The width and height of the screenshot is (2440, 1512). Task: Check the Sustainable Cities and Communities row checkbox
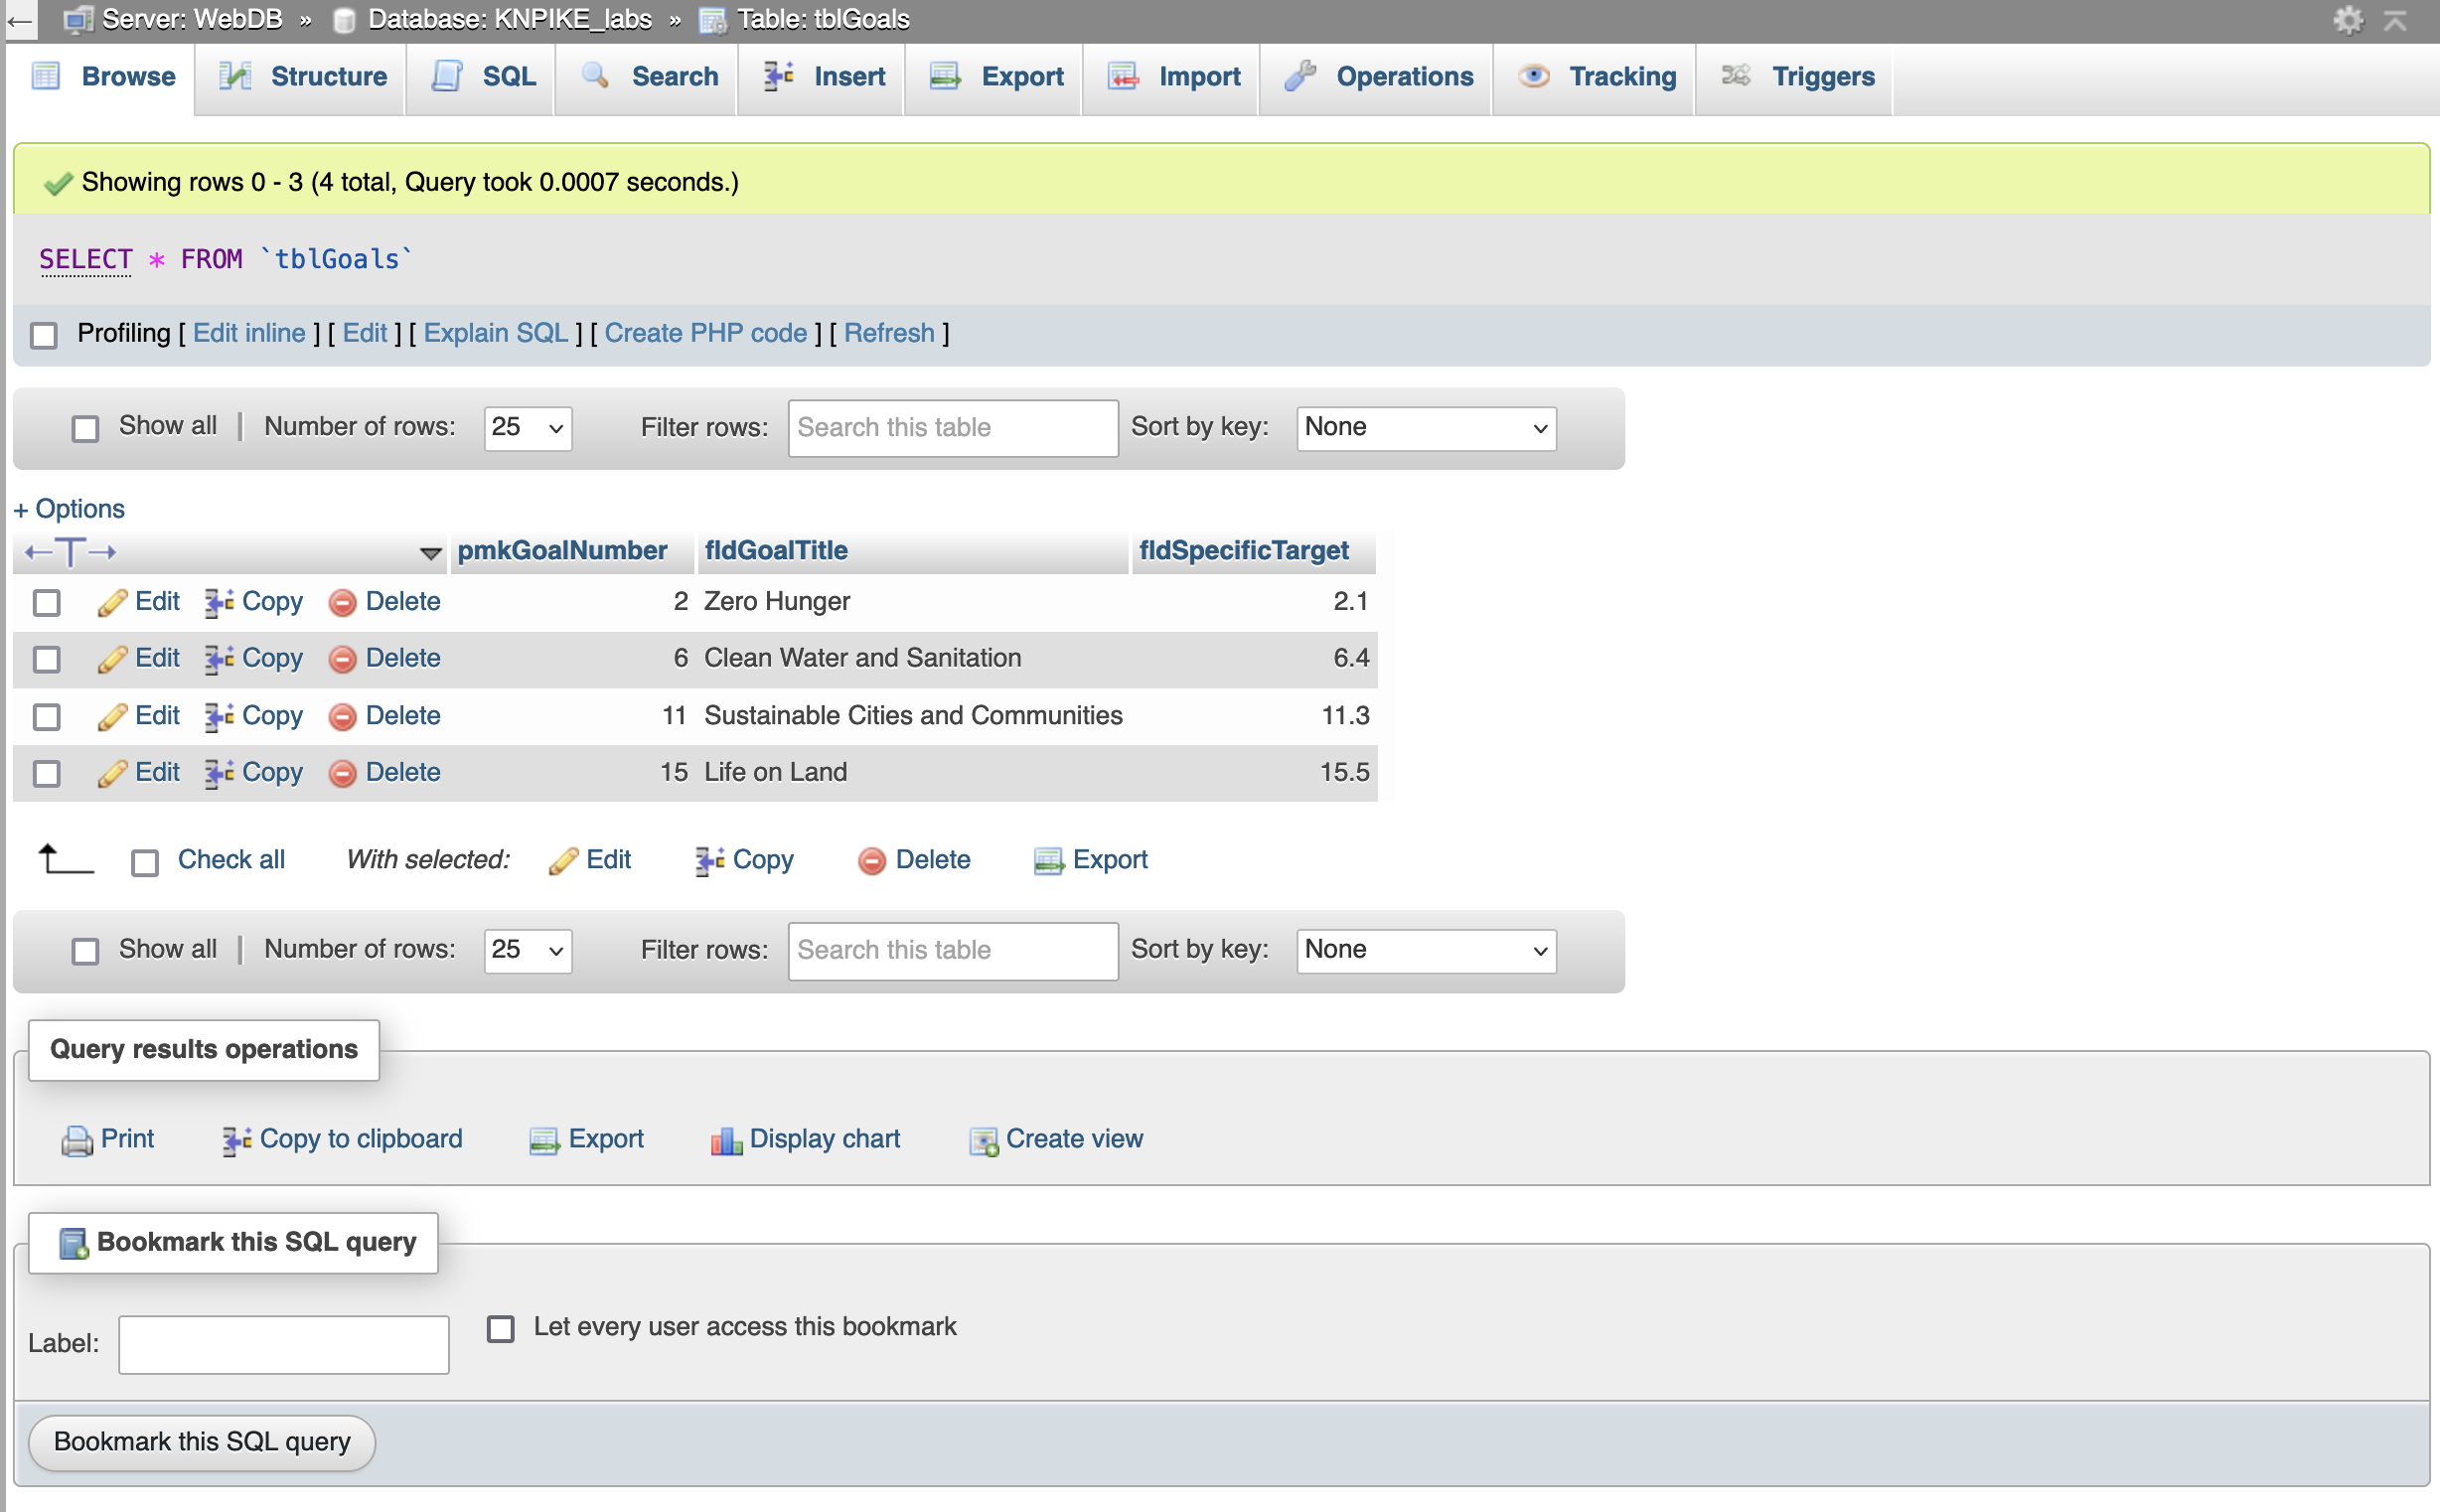pos(47,716)
